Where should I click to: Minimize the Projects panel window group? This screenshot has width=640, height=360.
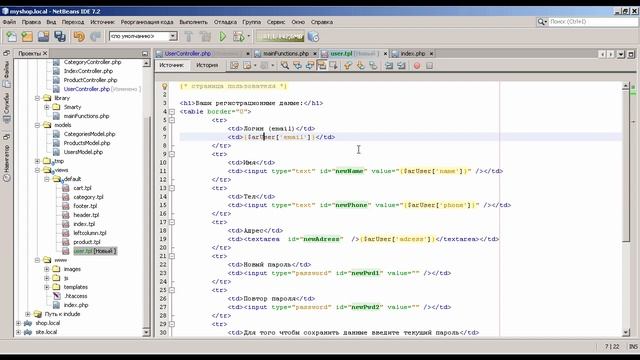click(145, 53)
